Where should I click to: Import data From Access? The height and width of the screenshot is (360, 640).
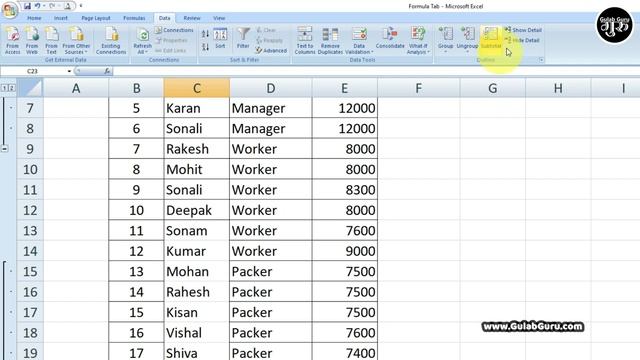tap(13, 40)
